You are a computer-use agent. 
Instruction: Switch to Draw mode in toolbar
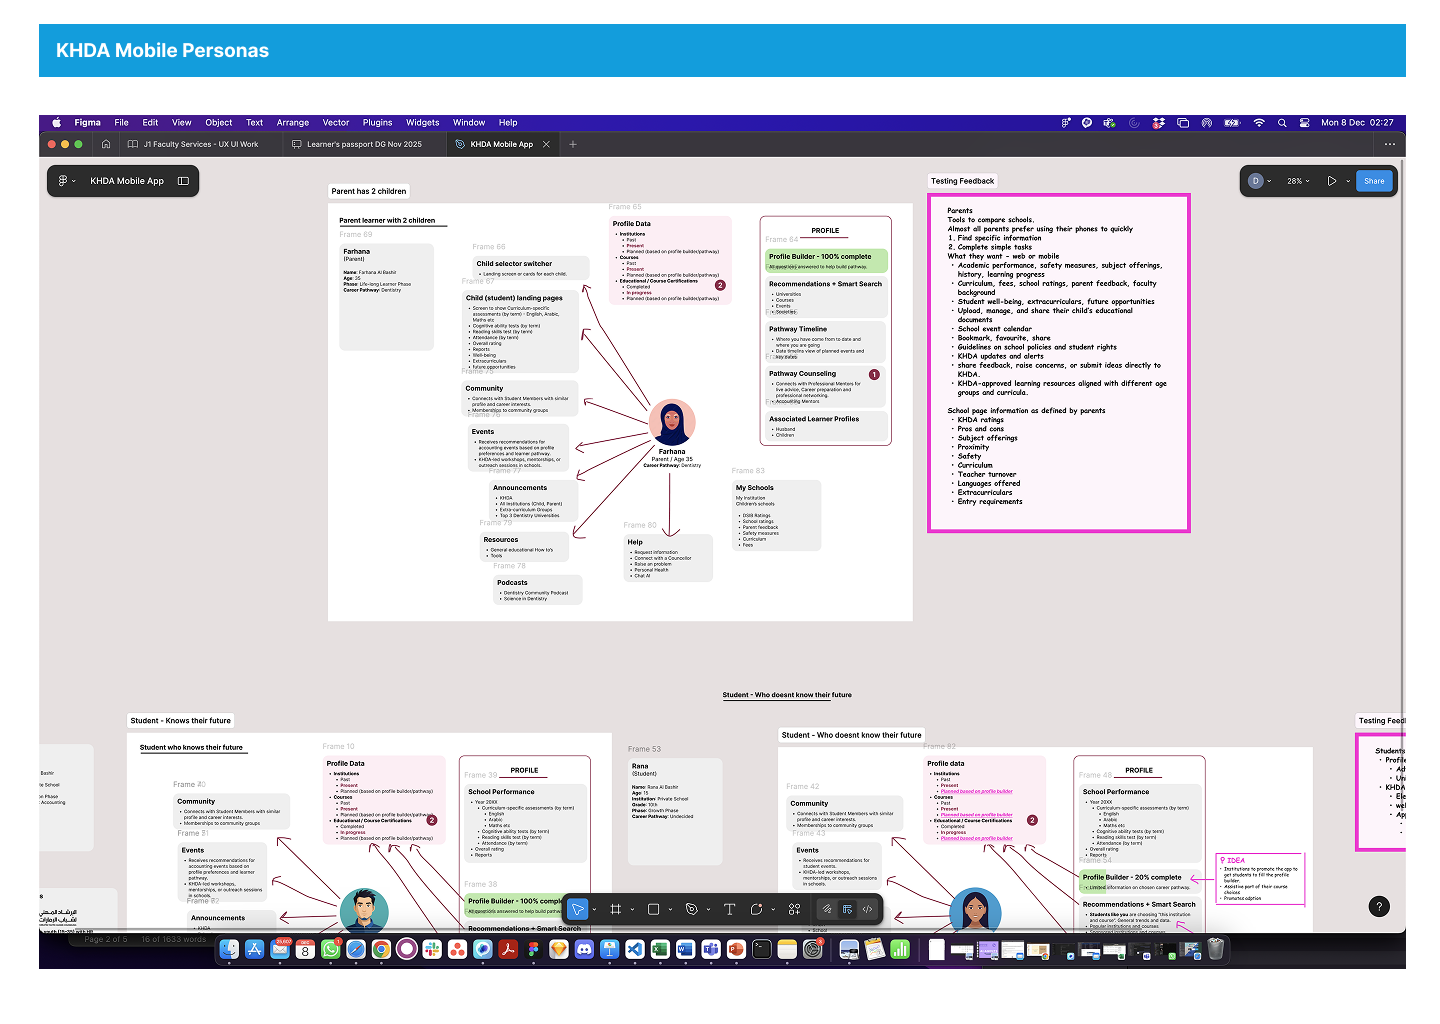(x=827, y=909)
